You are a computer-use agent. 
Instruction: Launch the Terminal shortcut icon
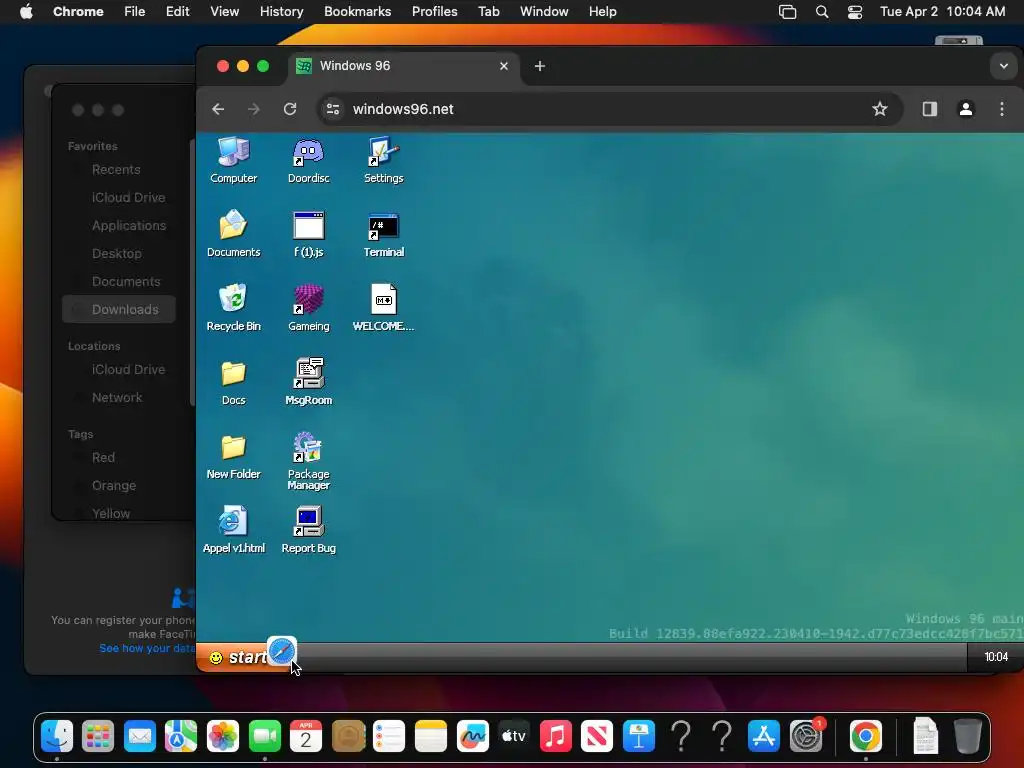pyautogui.click(x=383, y=234)
